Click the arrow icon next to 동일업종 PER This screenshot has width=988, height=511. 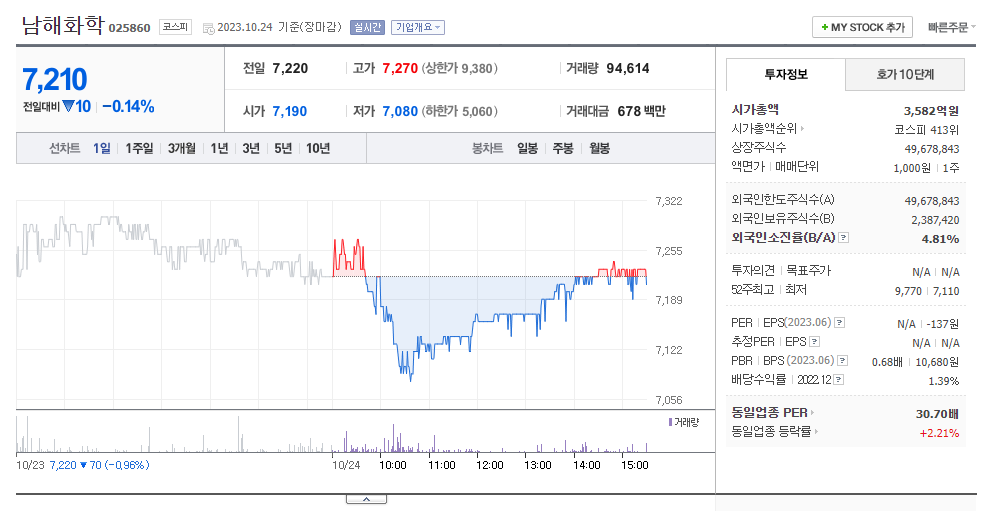pos(812,413)
